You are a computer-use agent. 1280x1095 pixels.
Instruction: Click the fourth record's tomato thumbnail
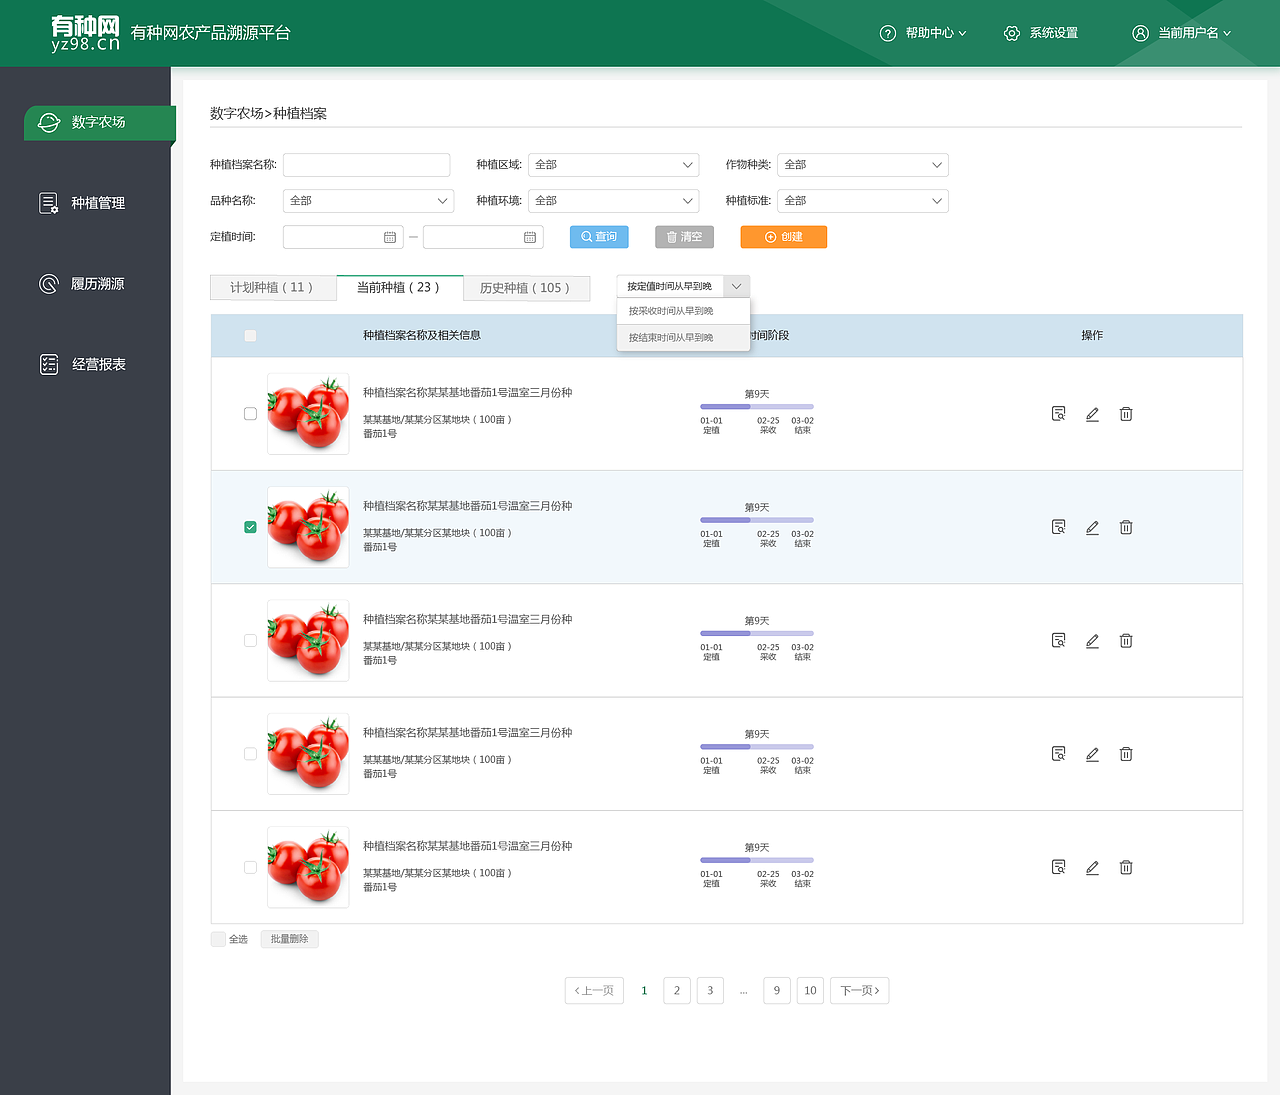pyautogui.click(x=308, y=754)
